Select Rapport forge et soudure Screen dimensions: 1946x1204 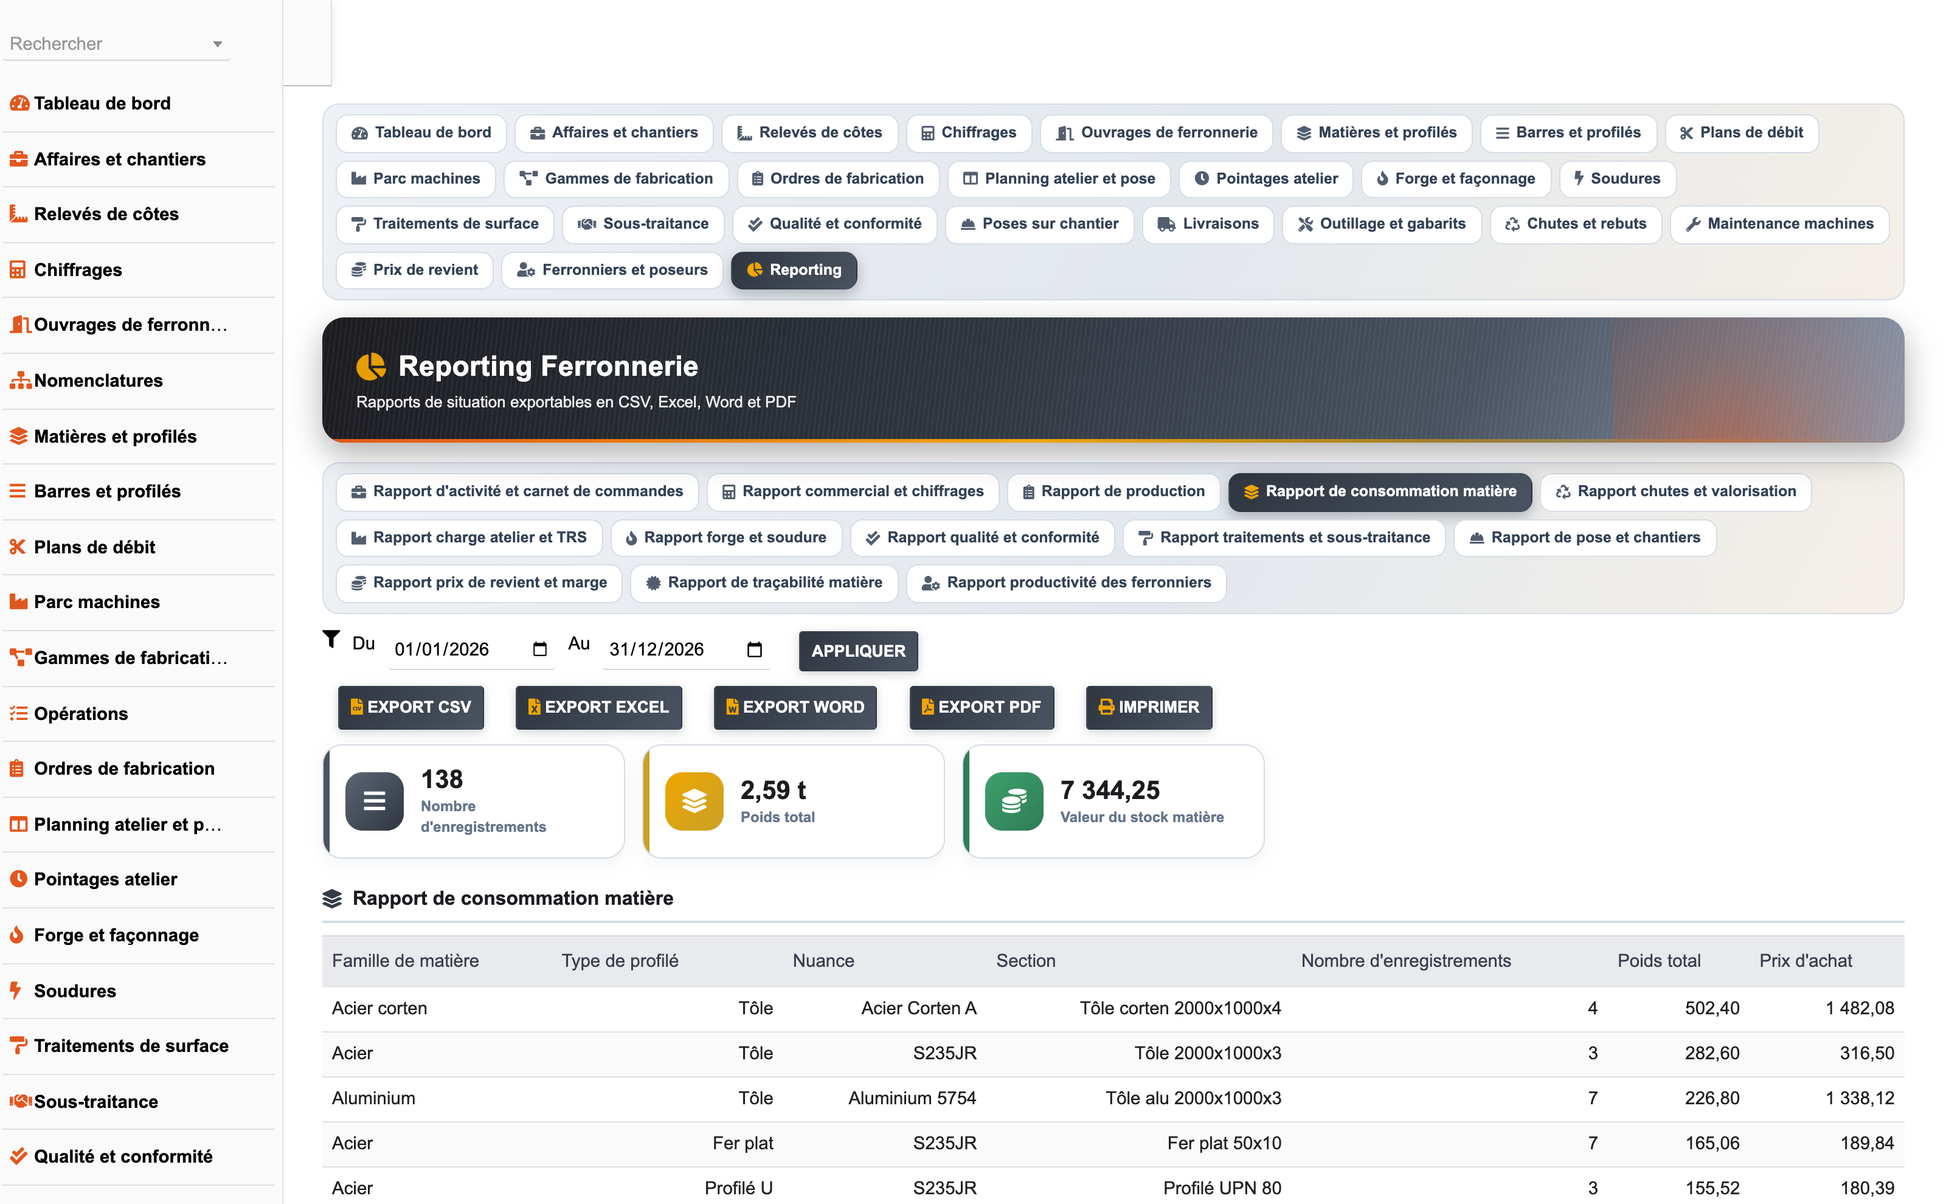pos(726,538)
